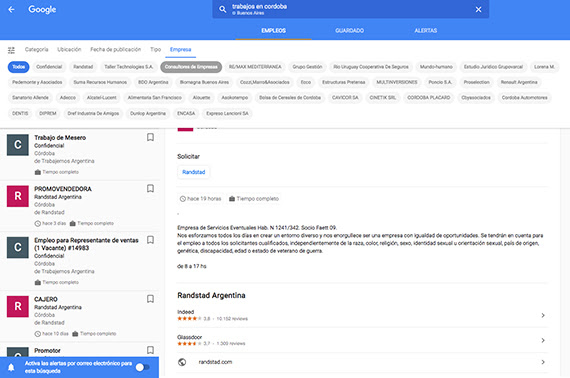Bookmark the Promotor job listing
Viewport: 570px width, 378px height.
coord(150,350)
